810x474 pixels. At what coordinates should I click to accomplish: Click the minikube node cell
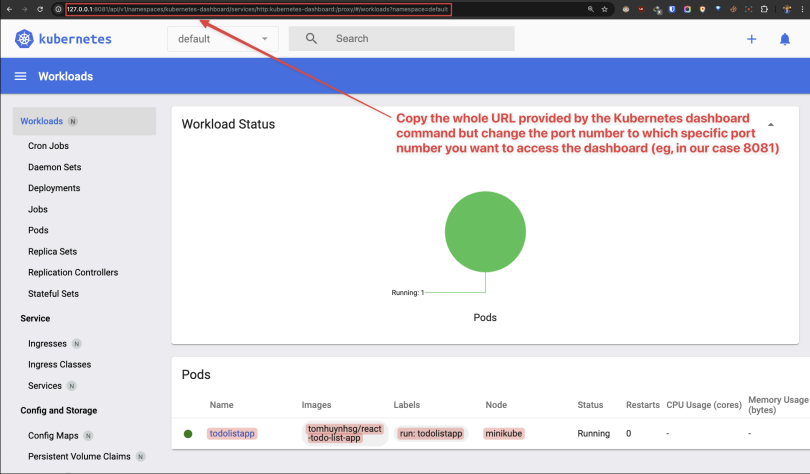point(504,434)
